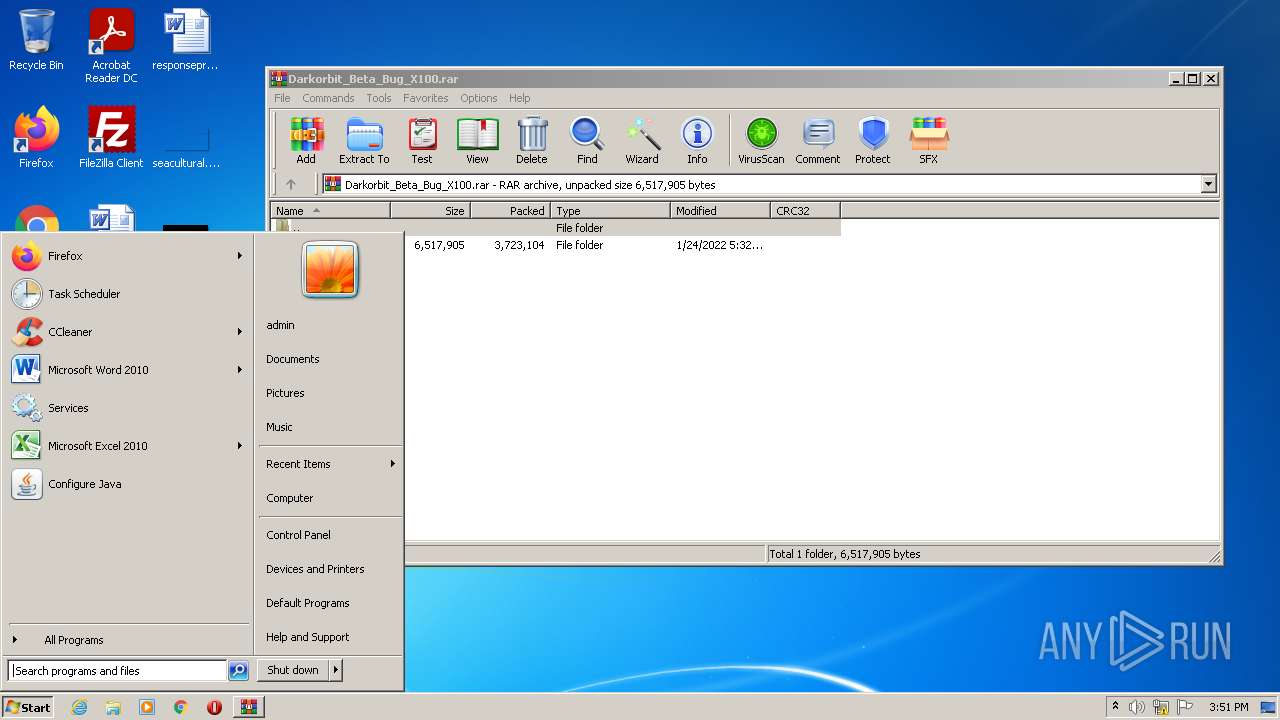This screenshot has width=1280, height=720.
Task: Sort by the Size column header
Action: pos(430,211)
